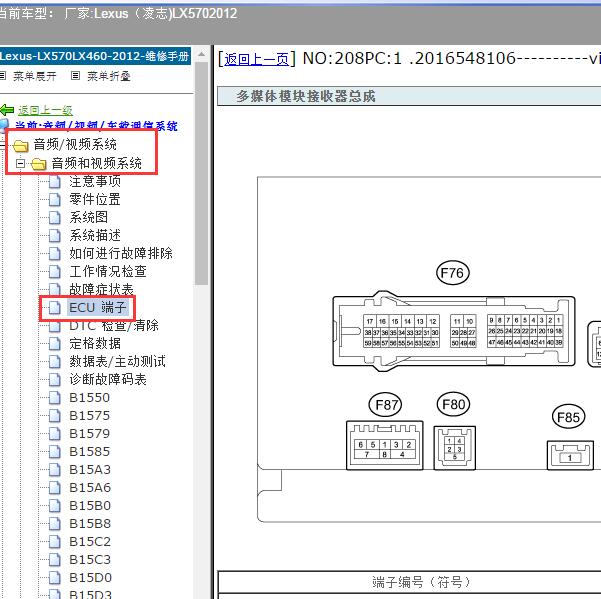Click the green back arrow icon
The image size is (601, 599).
coord(7,110)
